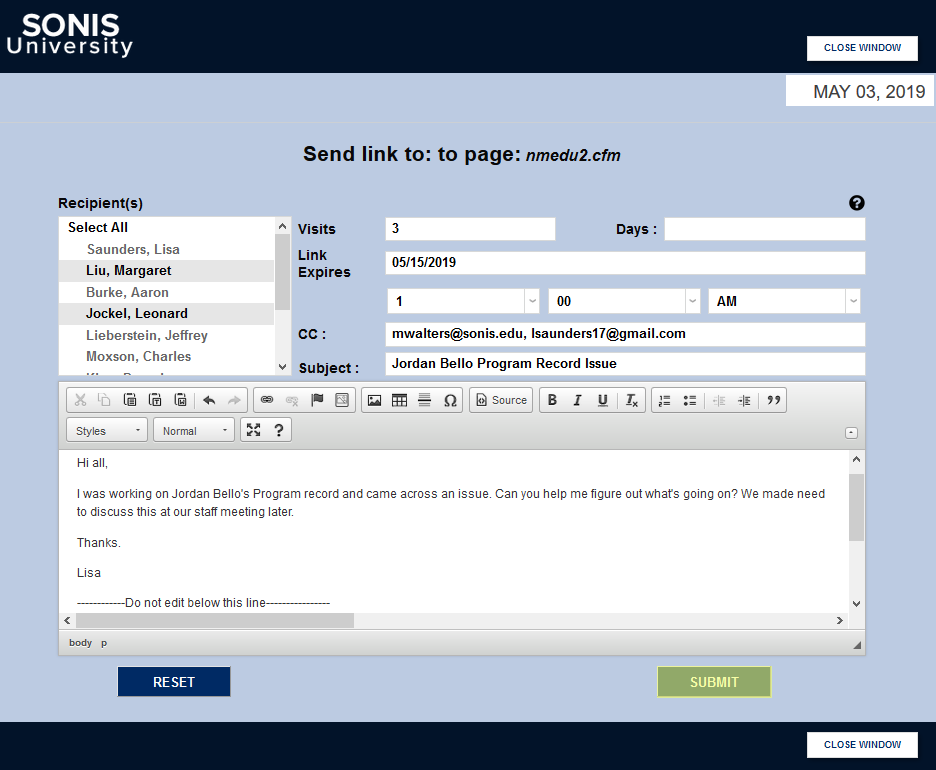Undo the last edit

pyautogui.click(x=209, y=400)
